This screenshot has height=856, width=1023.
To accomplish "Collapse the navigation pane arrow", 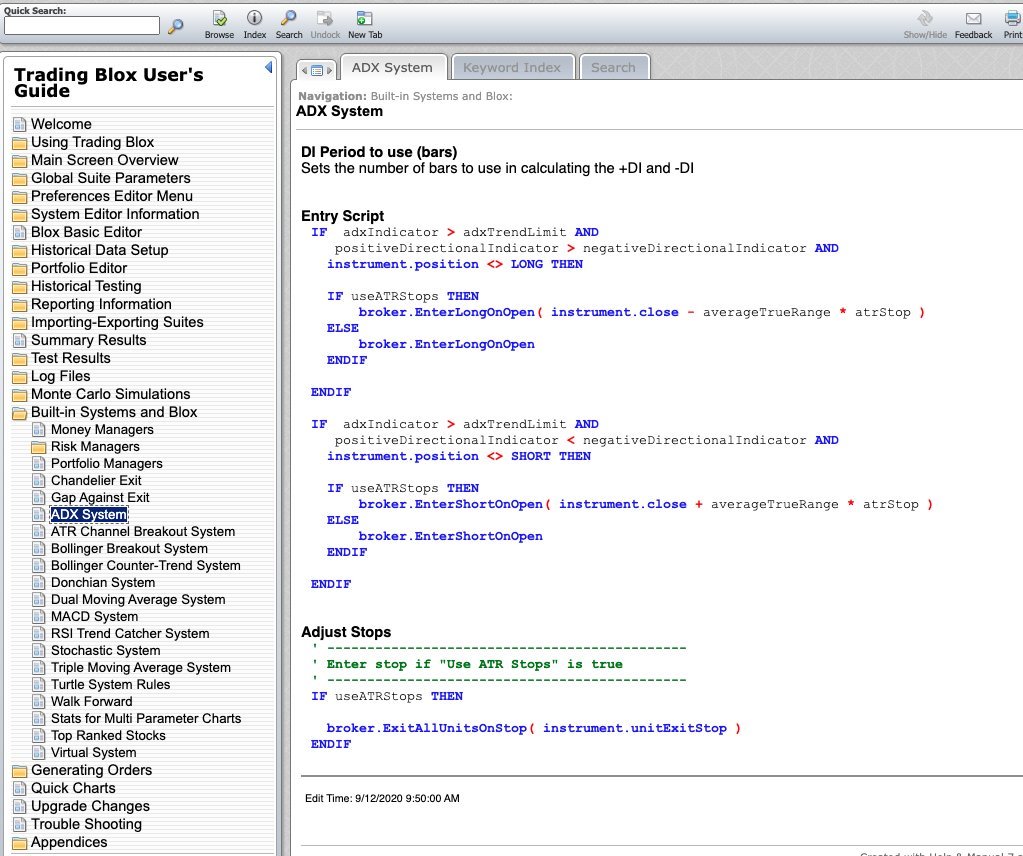I will coord(268,67).
